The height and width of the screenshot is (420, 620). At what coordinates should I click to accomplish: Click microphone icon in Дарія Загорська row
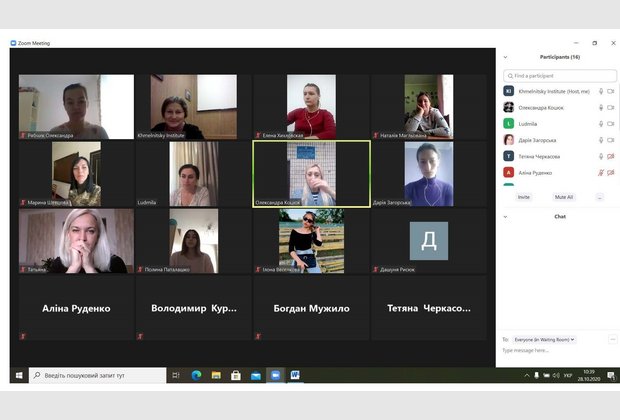[x=601, y=140]
